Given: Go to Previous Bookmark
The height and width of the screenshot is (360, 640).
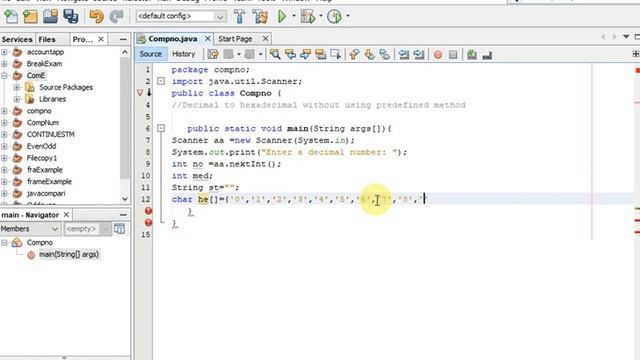Looking at the screenshot, I should (x=354, y=54).
